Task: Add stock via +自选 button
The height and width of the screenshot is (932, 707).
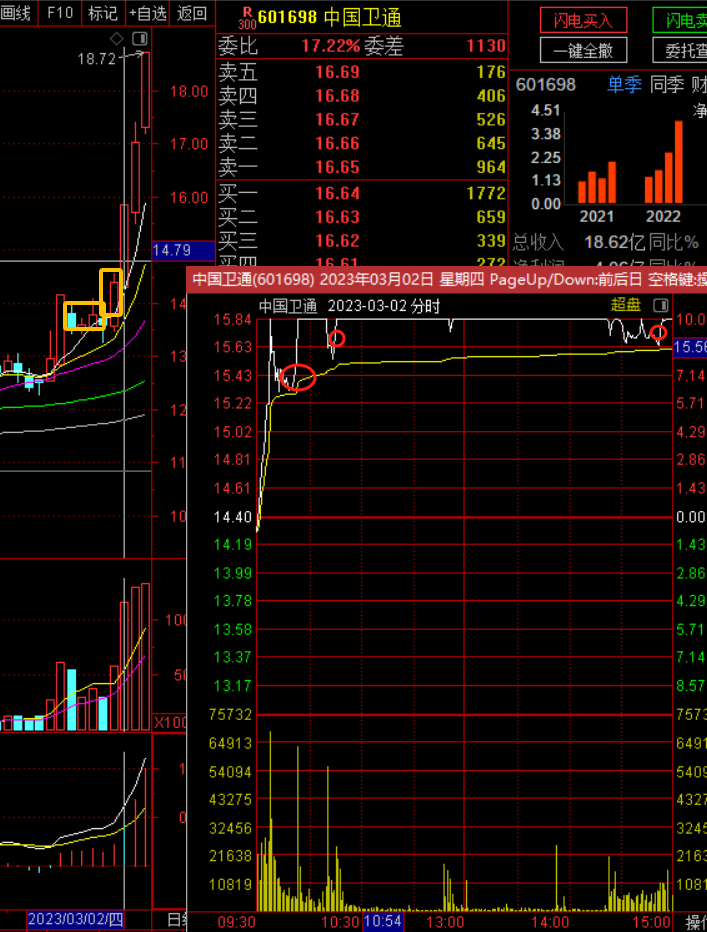Action: point(147,12)
